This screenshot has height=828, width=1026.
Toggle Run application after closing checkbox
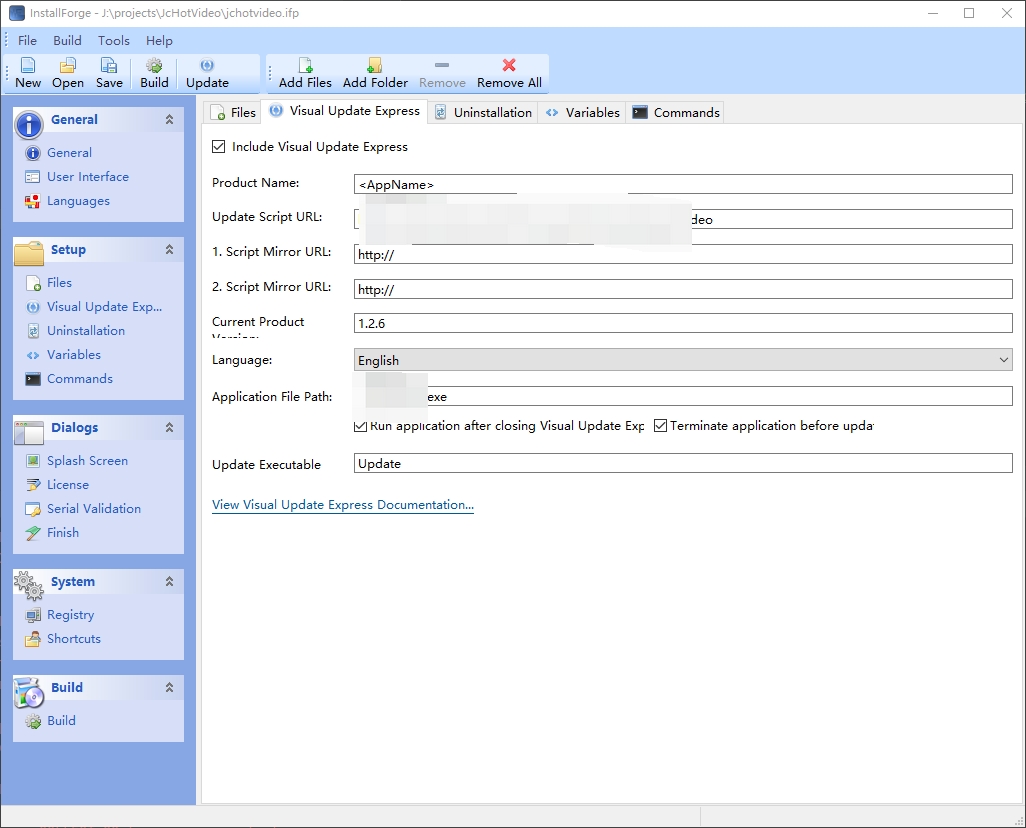pyautogui.click(x=360, y=426)
